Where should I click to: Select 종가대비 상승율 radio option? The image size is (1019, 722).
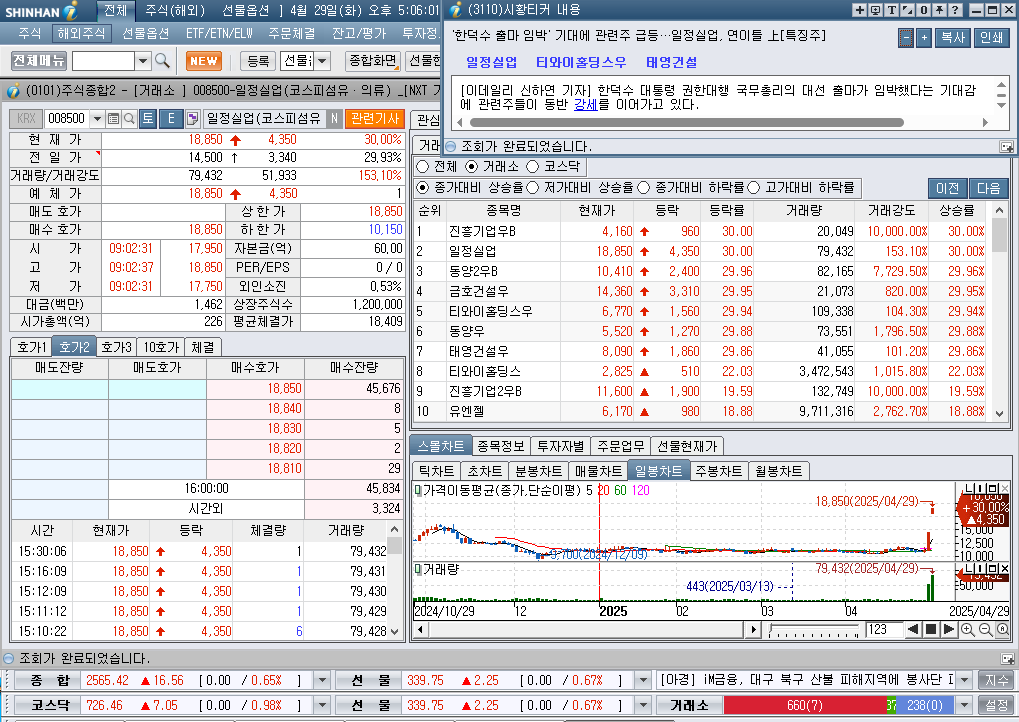click(x=422, y=188)
